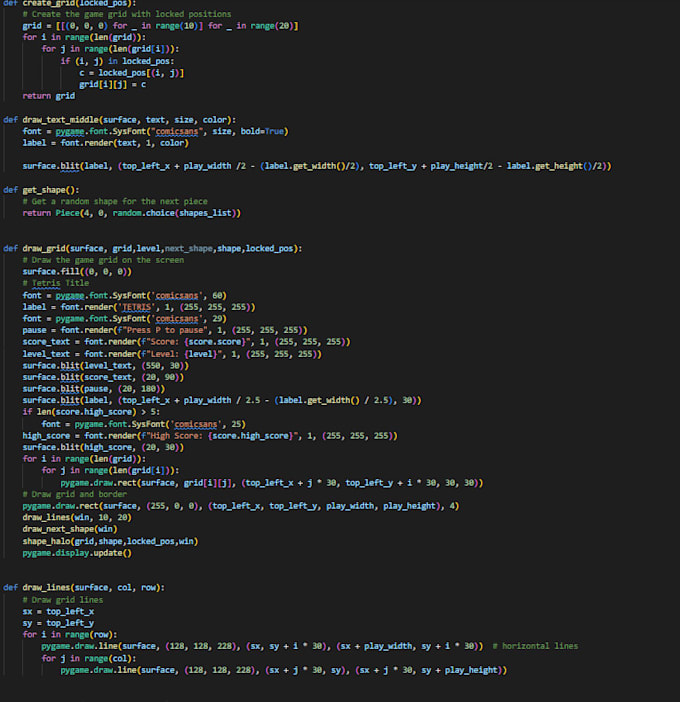Select the 'return grid' statement
This screenshot has height=702, width=680.
49,96
